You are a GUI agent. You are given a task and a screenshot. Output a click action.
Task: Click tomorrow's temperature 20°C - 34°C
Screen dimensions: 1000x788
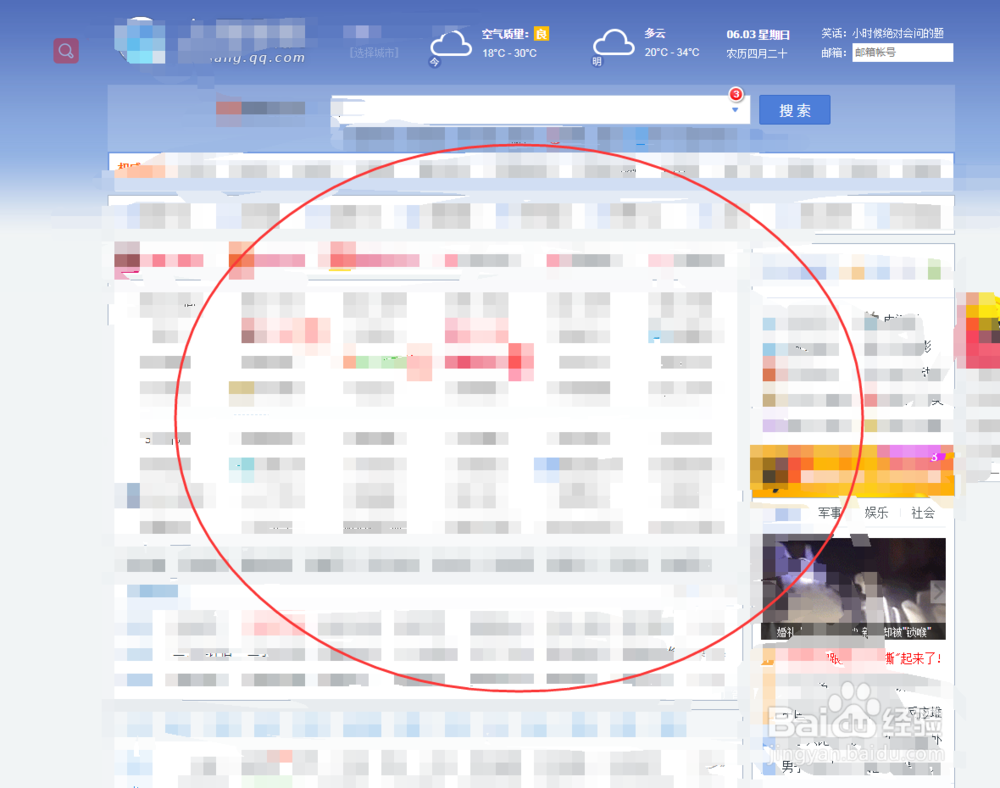click(672, 52)
